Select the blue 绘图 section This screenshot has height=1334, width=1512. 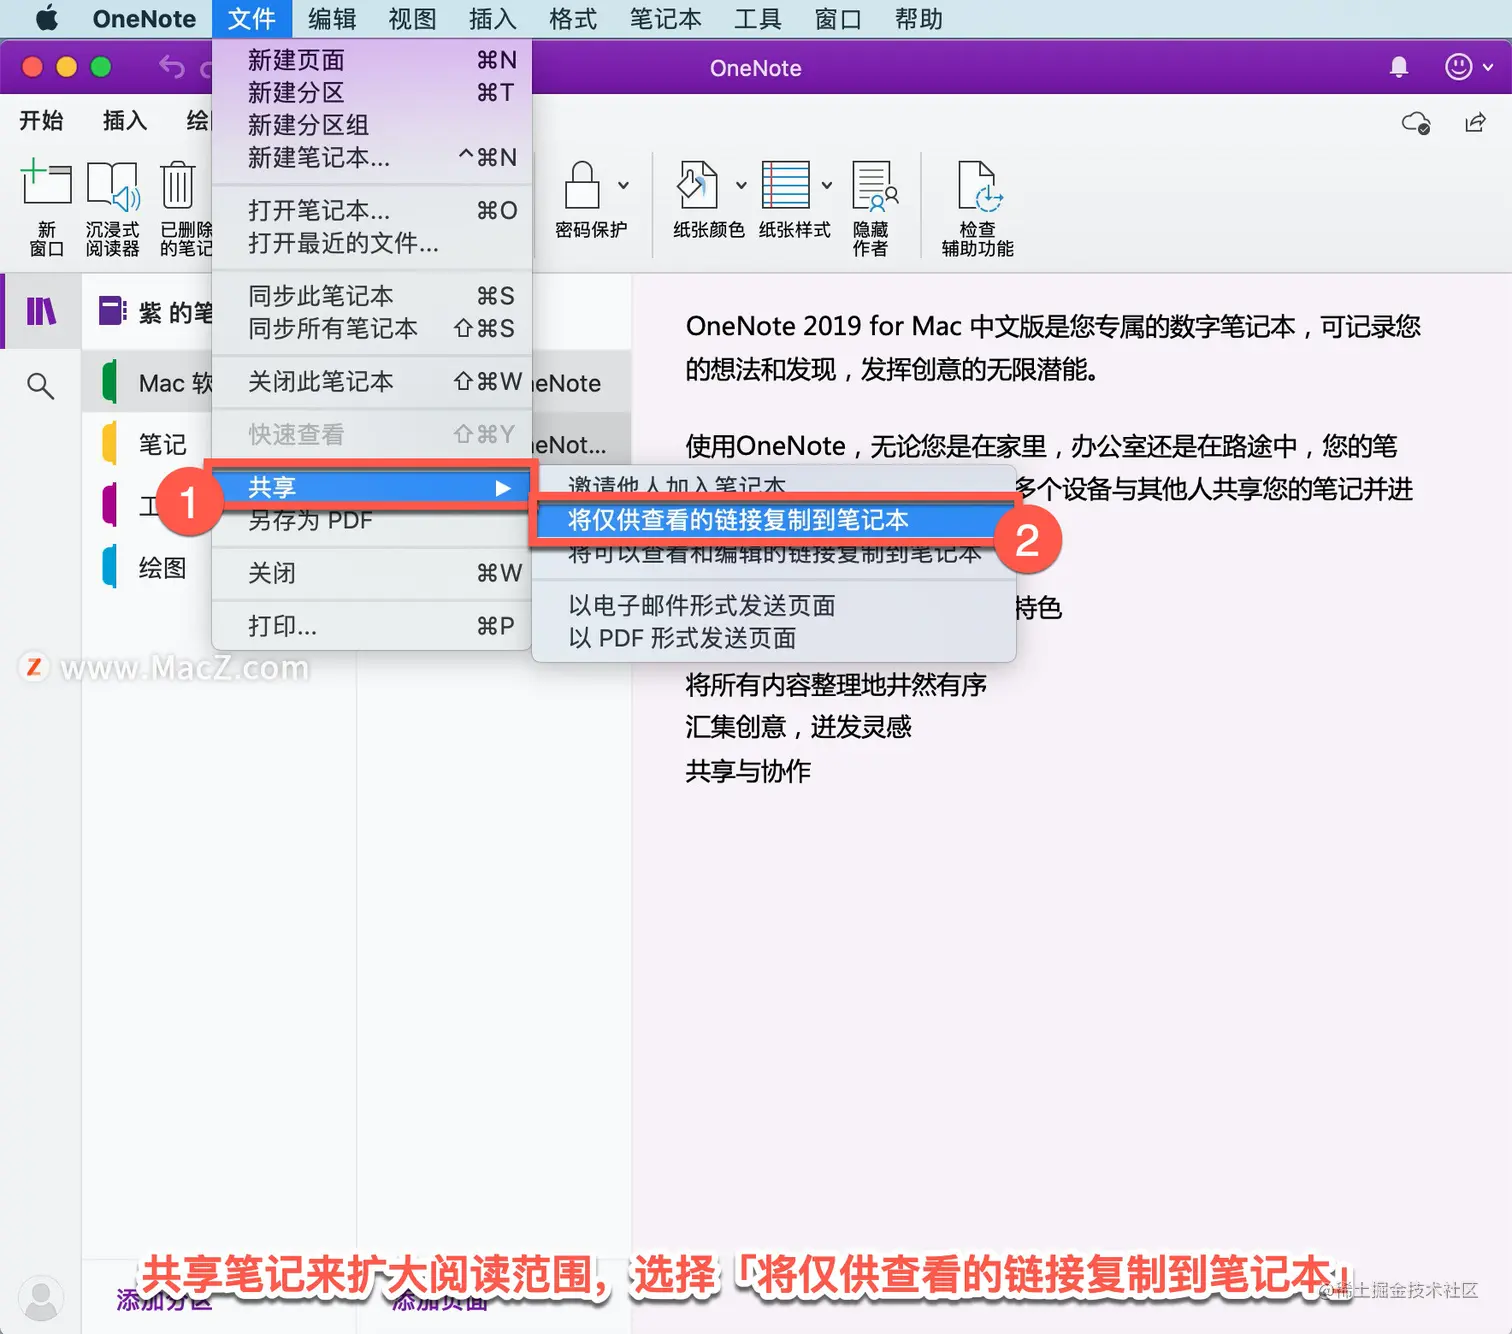[145, 567]
